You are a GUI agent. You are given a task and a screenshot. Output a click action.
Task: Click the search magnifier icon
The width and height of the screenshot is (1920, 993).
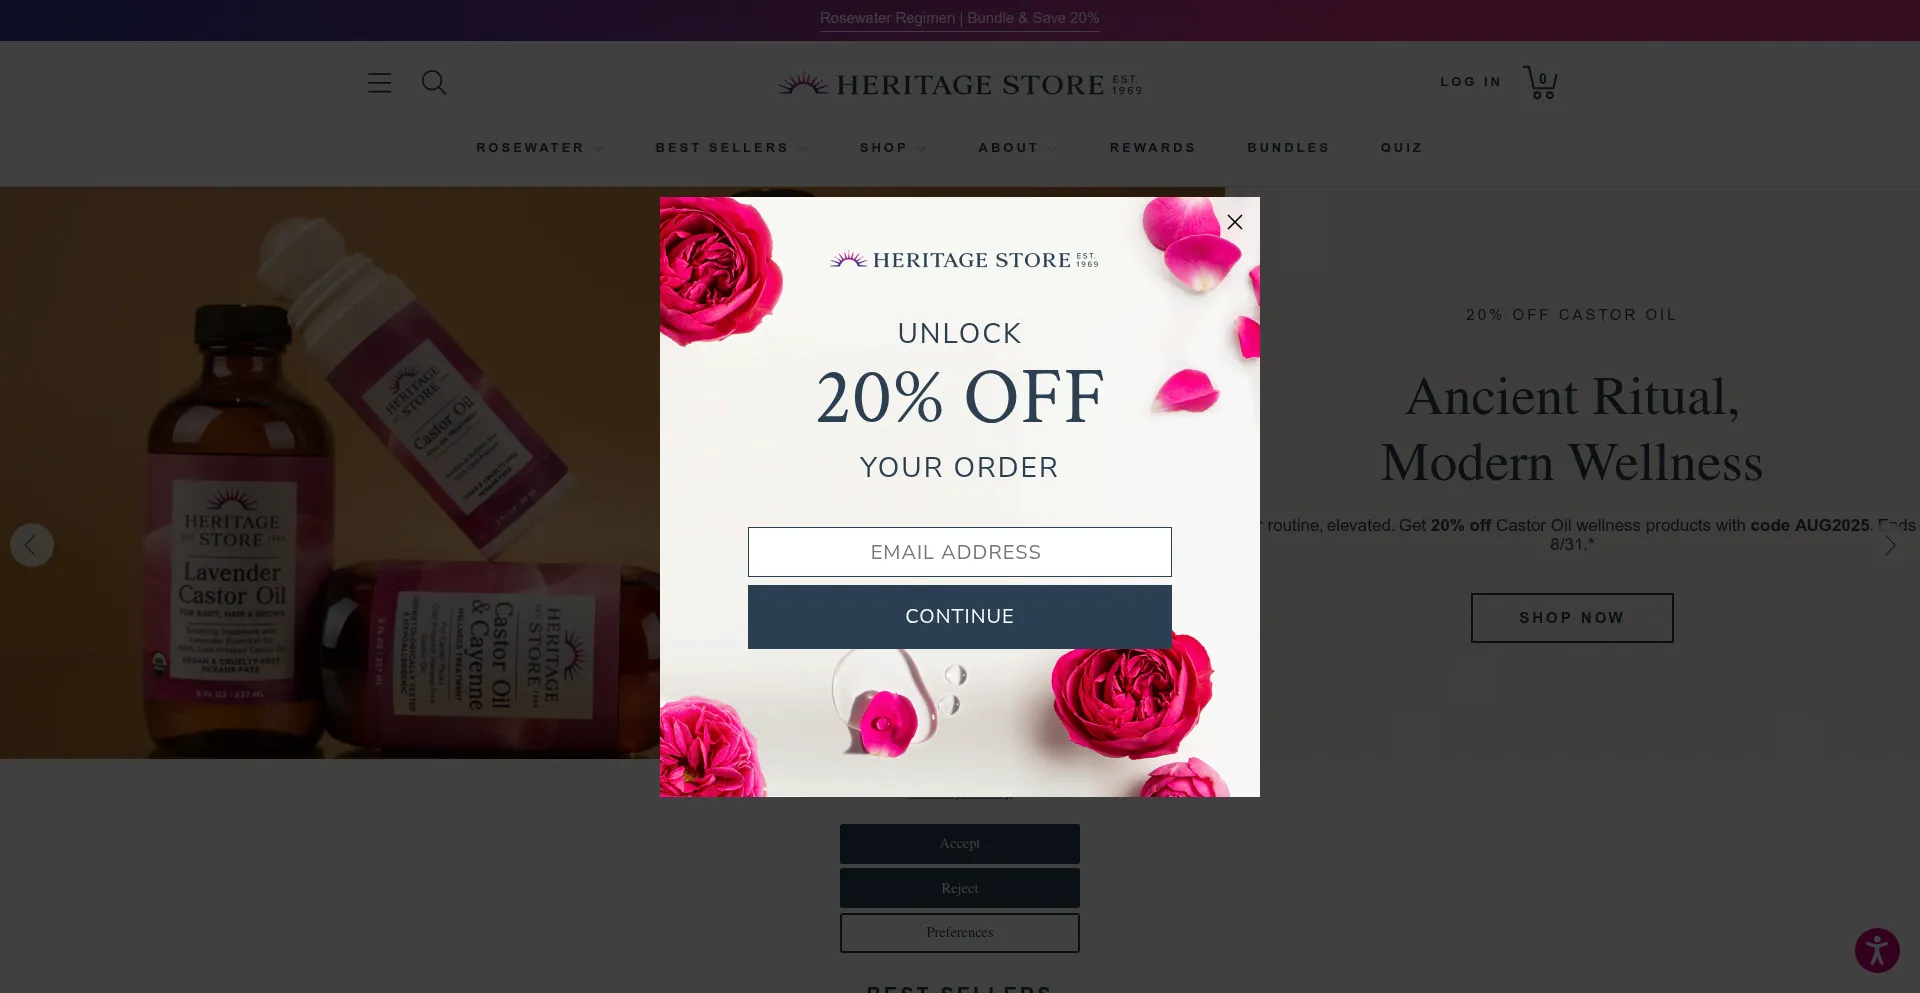[434, 82]
